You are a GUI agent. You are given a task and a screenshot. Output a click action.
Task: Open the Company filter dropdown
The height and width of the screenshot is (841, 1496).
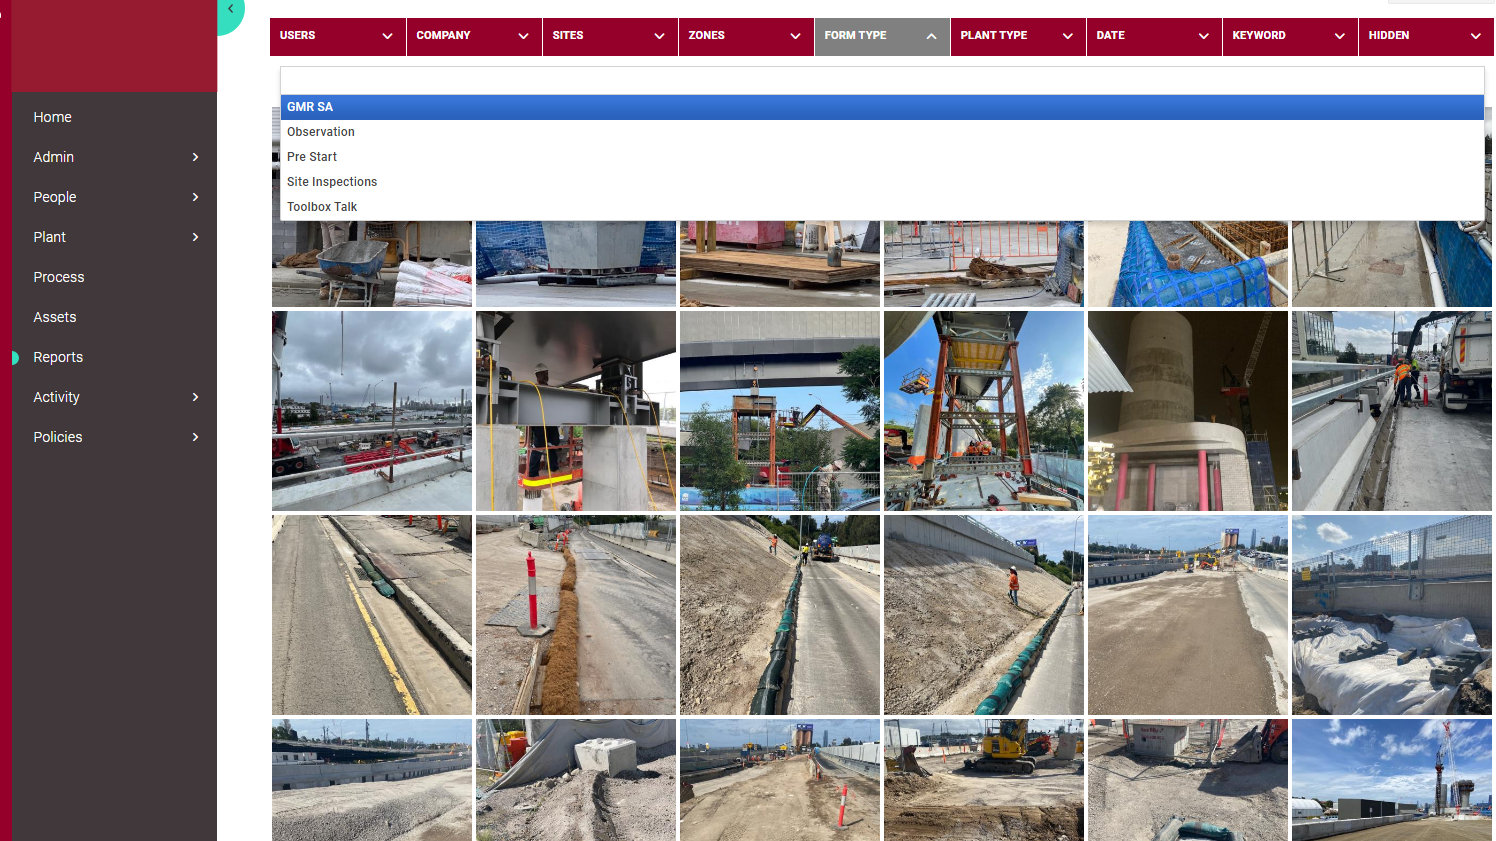(x=474, y=36)
